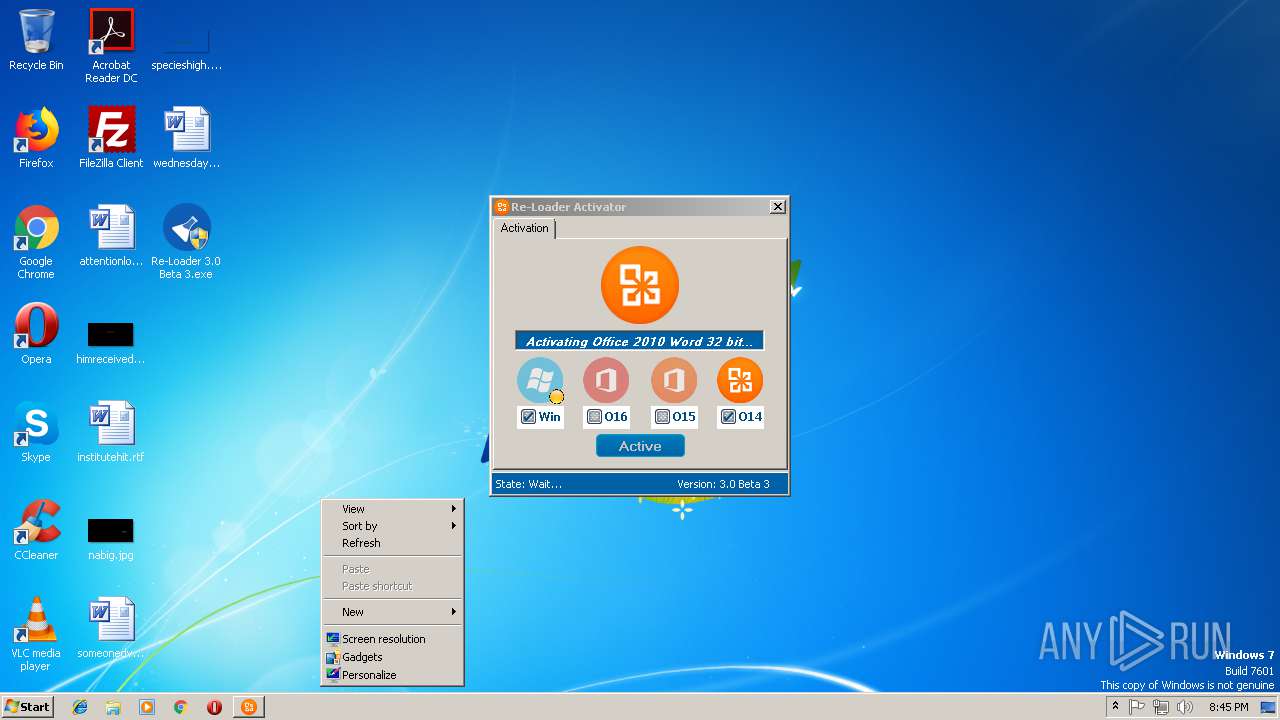This screenshot has height=720, width=1280.
Task: Open the Start menu
Action: [27, 707]
